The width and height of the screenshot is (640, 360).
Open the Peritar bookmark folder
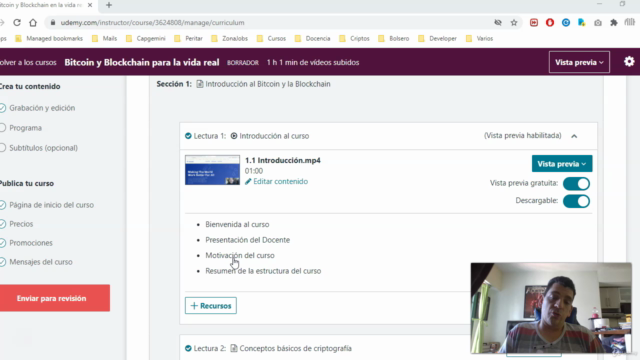pyautogui.click(x=188, y=38)
